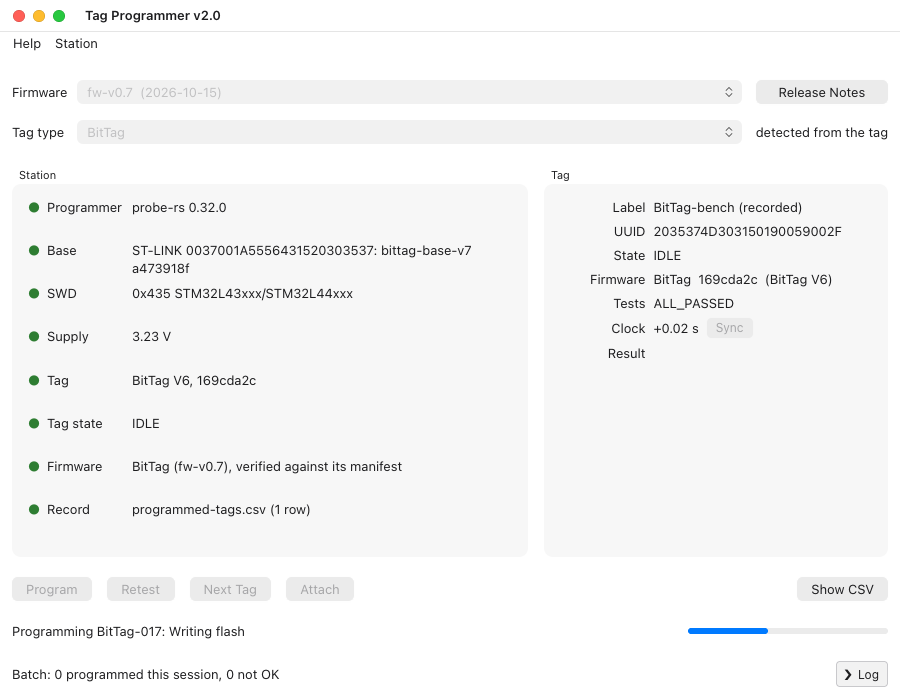Click the '+0.02 s' clock offset
Screen dimensions: 900x697
point(676,328)
